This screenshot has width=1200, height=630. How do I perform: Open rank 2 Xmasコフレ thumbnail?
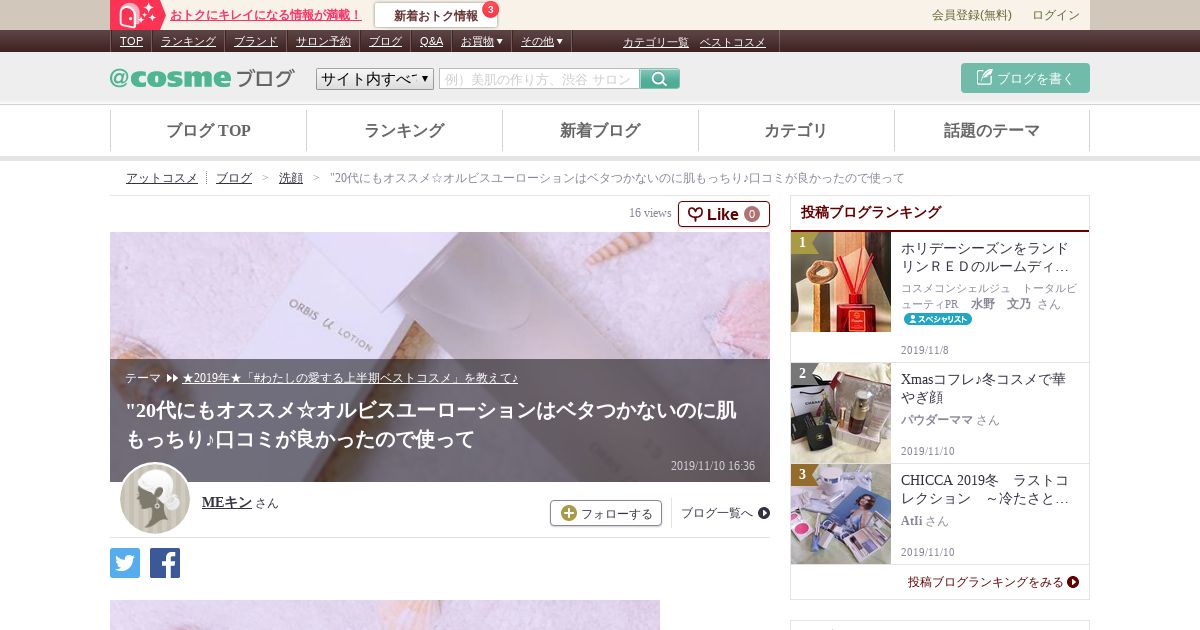point(841,413)
